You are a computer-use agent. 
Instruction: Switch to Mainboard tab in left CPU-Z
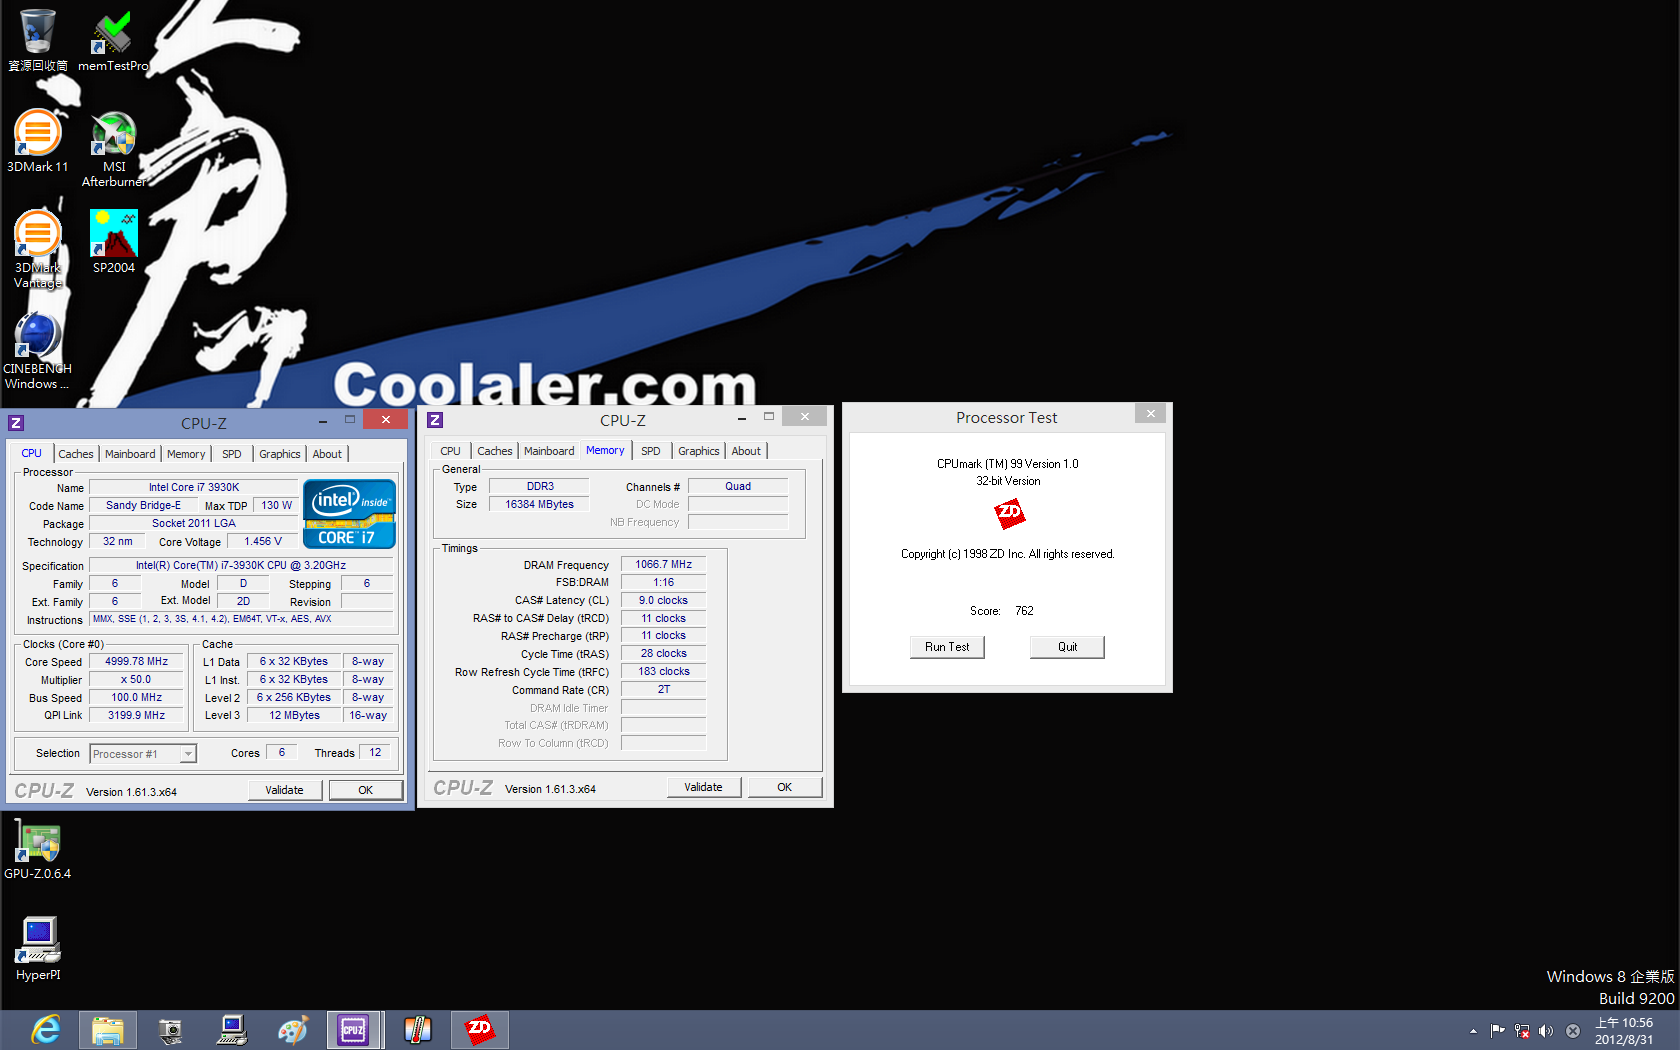click(x=130, y=454)
